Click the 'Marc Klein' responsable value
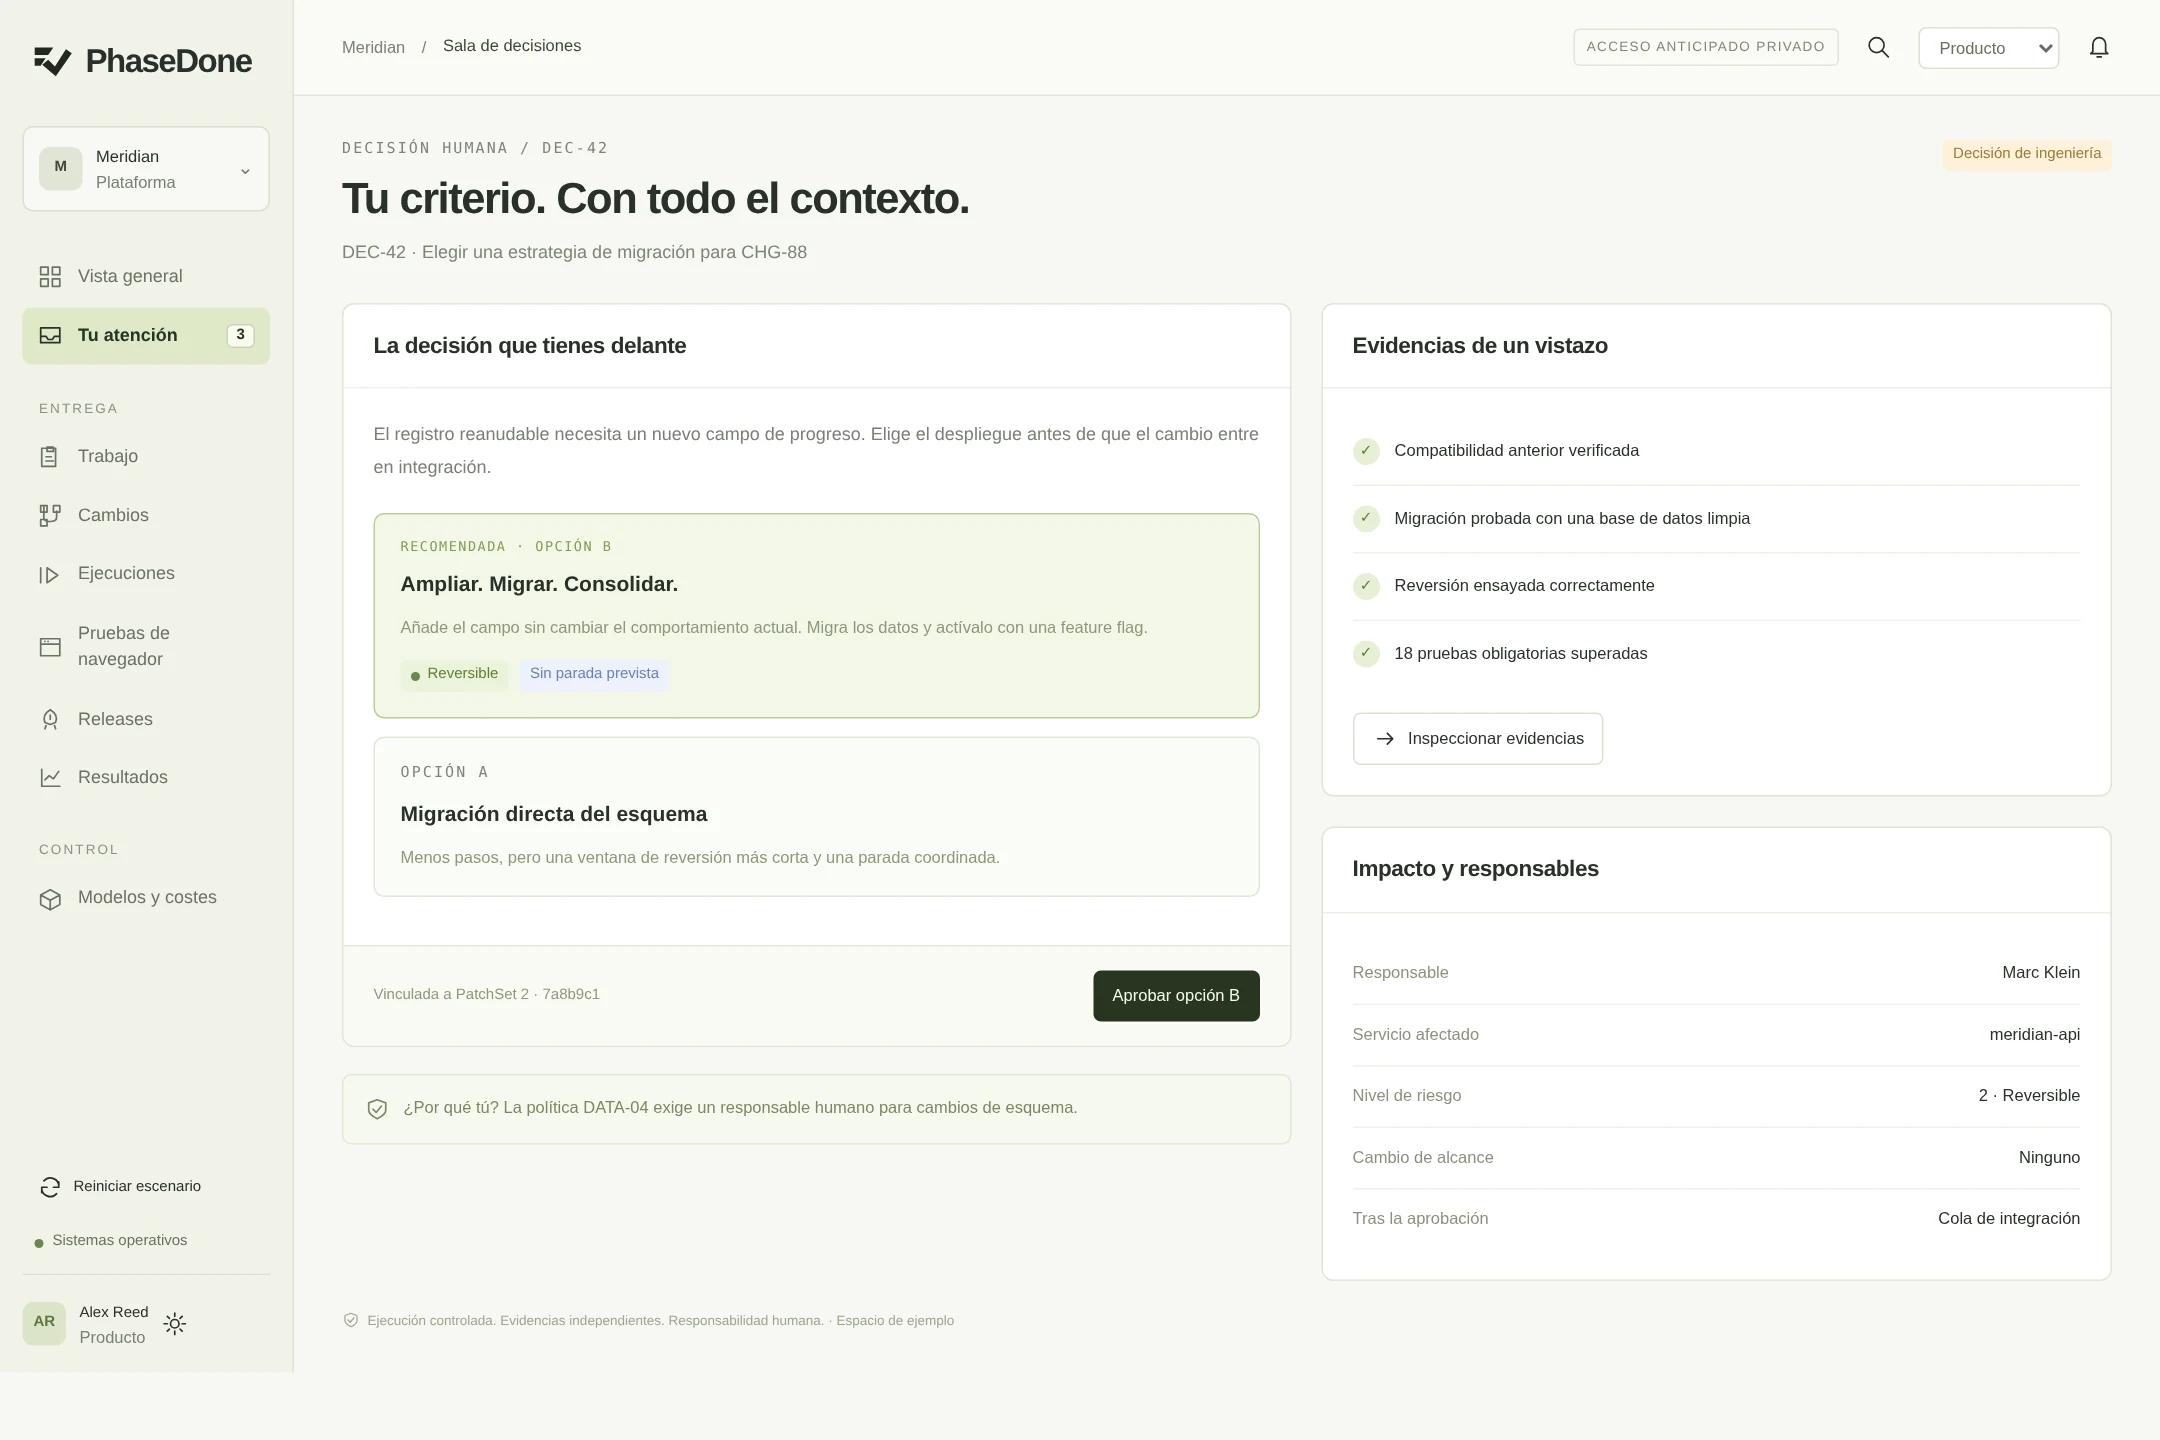2160x1440 pixels. point(2041,973)
